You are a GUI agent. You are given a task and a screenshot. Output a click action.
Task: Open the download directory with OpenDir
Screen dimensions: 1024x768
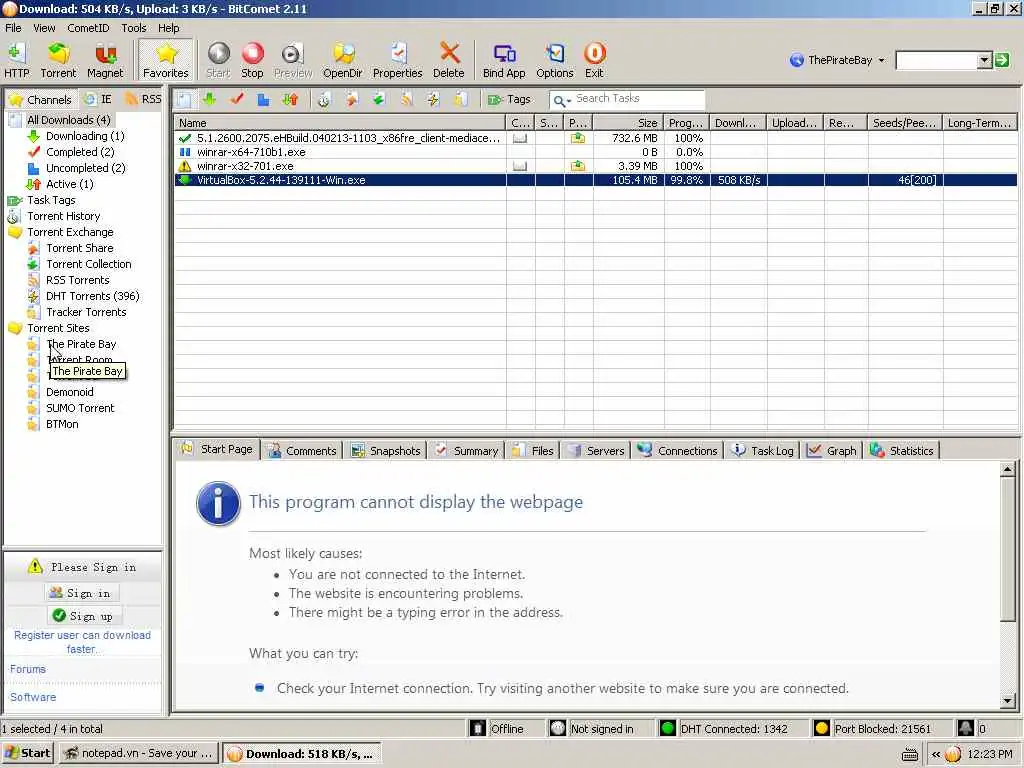tap(342, 60)
